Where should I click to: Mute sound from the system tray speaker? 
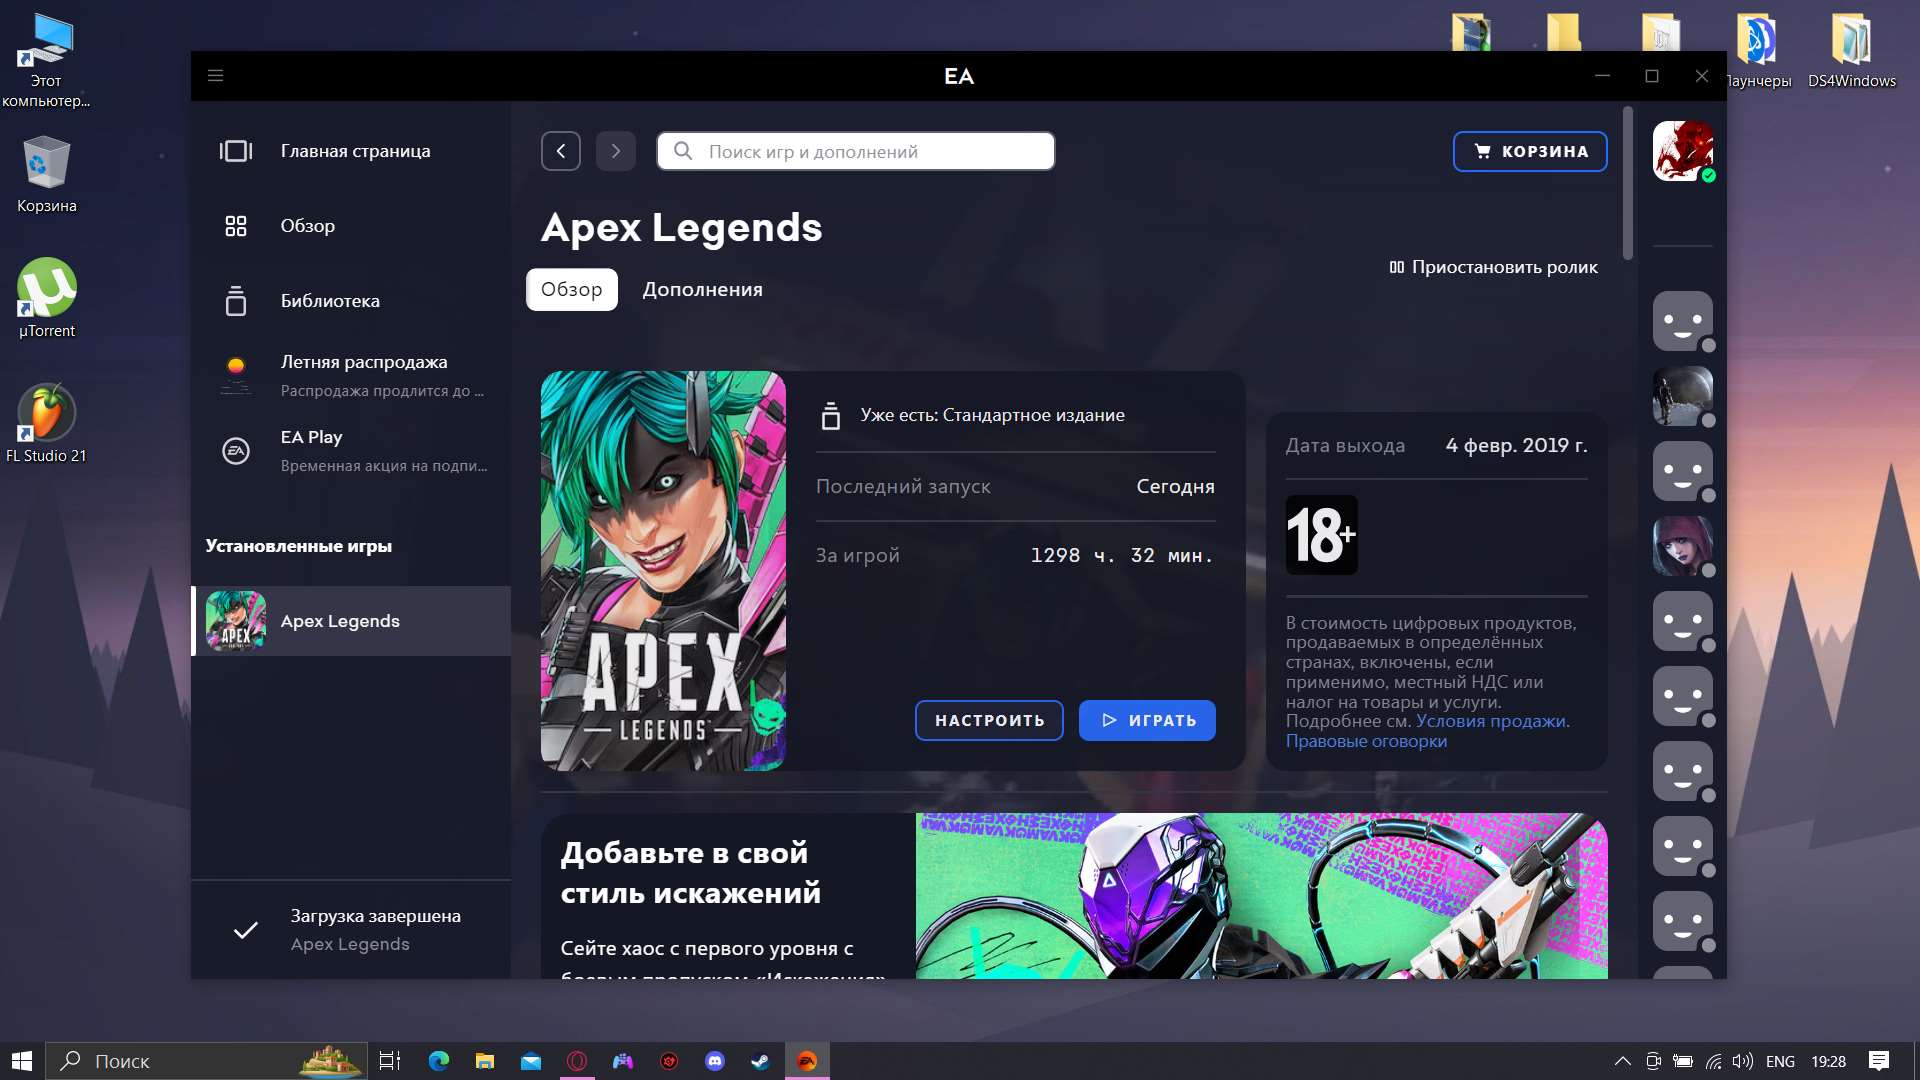coord(1744,1062)
